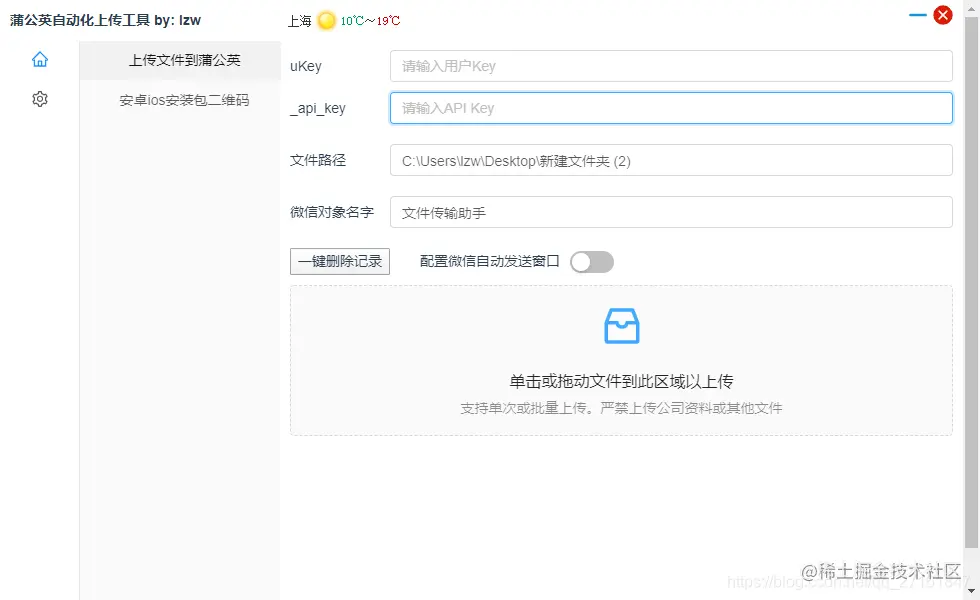Minimize the application window
This screenshot has height=600, width=980.
pos(916,14)
